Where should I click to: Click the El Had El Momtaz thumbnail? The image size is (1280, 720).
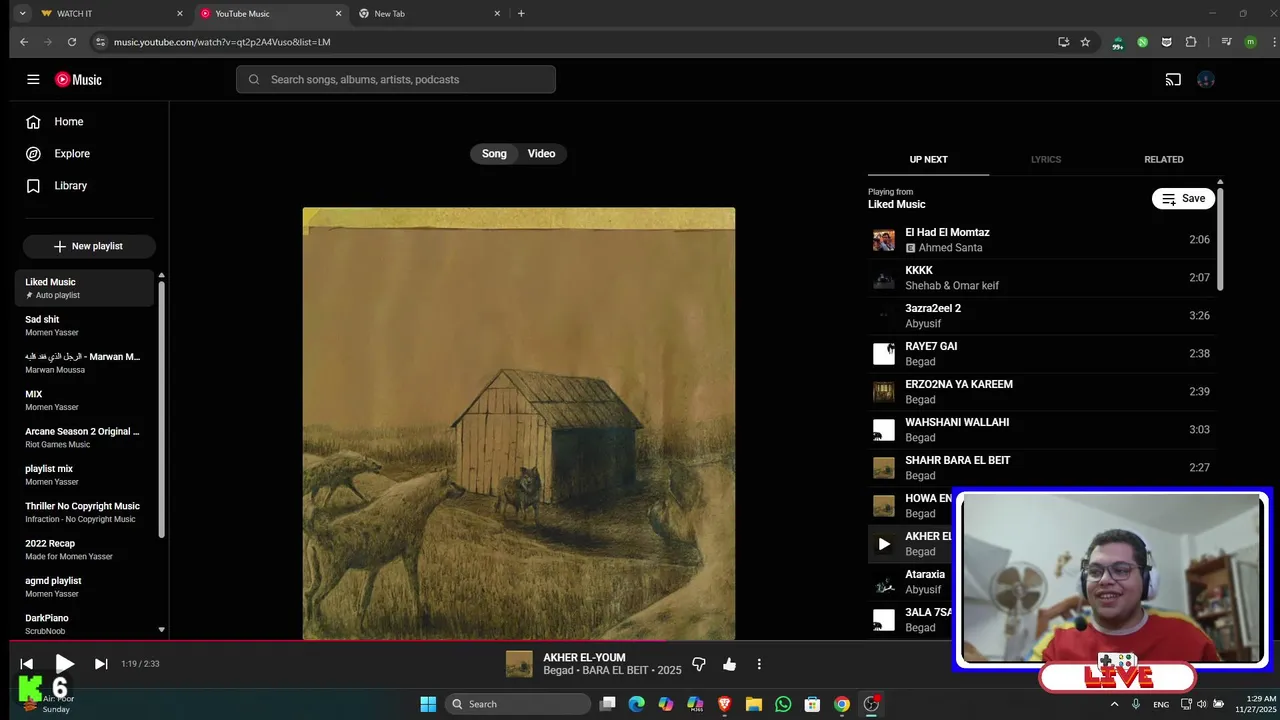(x=884, y=240)
